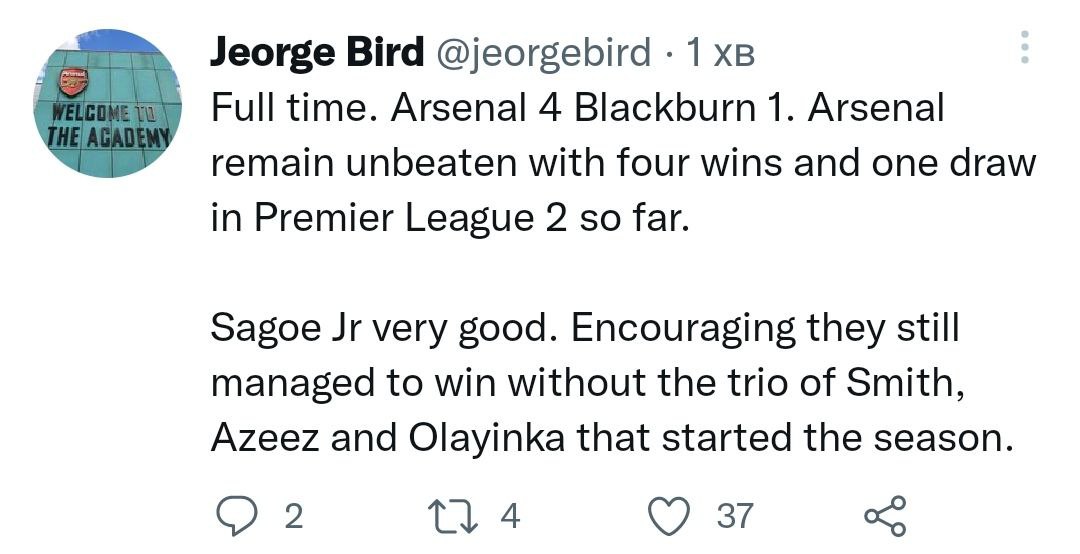Screen dimensions: 1080x554
Task: Click the reply count showing 2
Action: (x=293, y=516)
